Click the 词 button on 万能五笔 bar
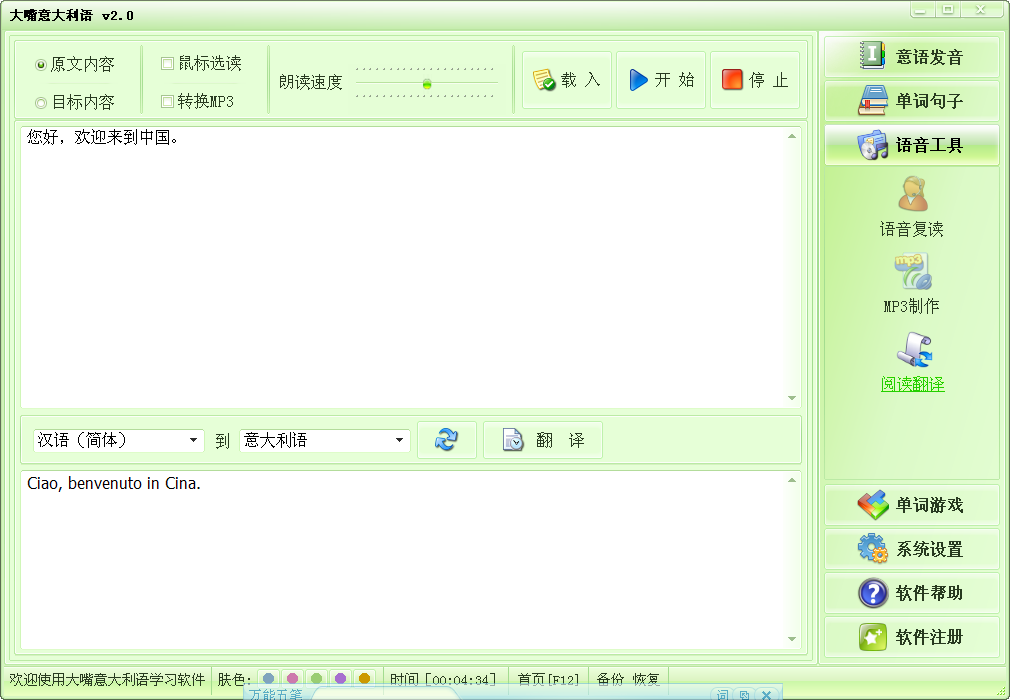Screen dimensions: 1010x700 (x=723, y=694)
